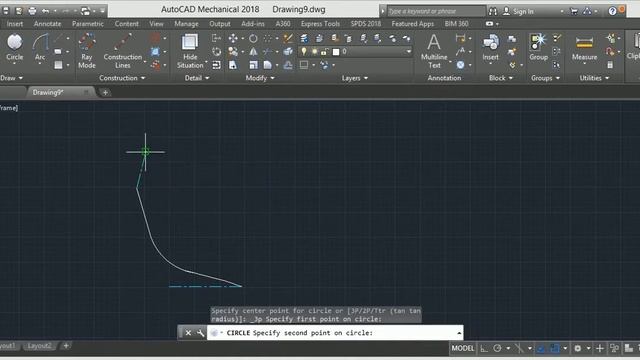Toggle the layer freeze sun icon
This screenshot has width=640, height=360.
tap(314, 51)
